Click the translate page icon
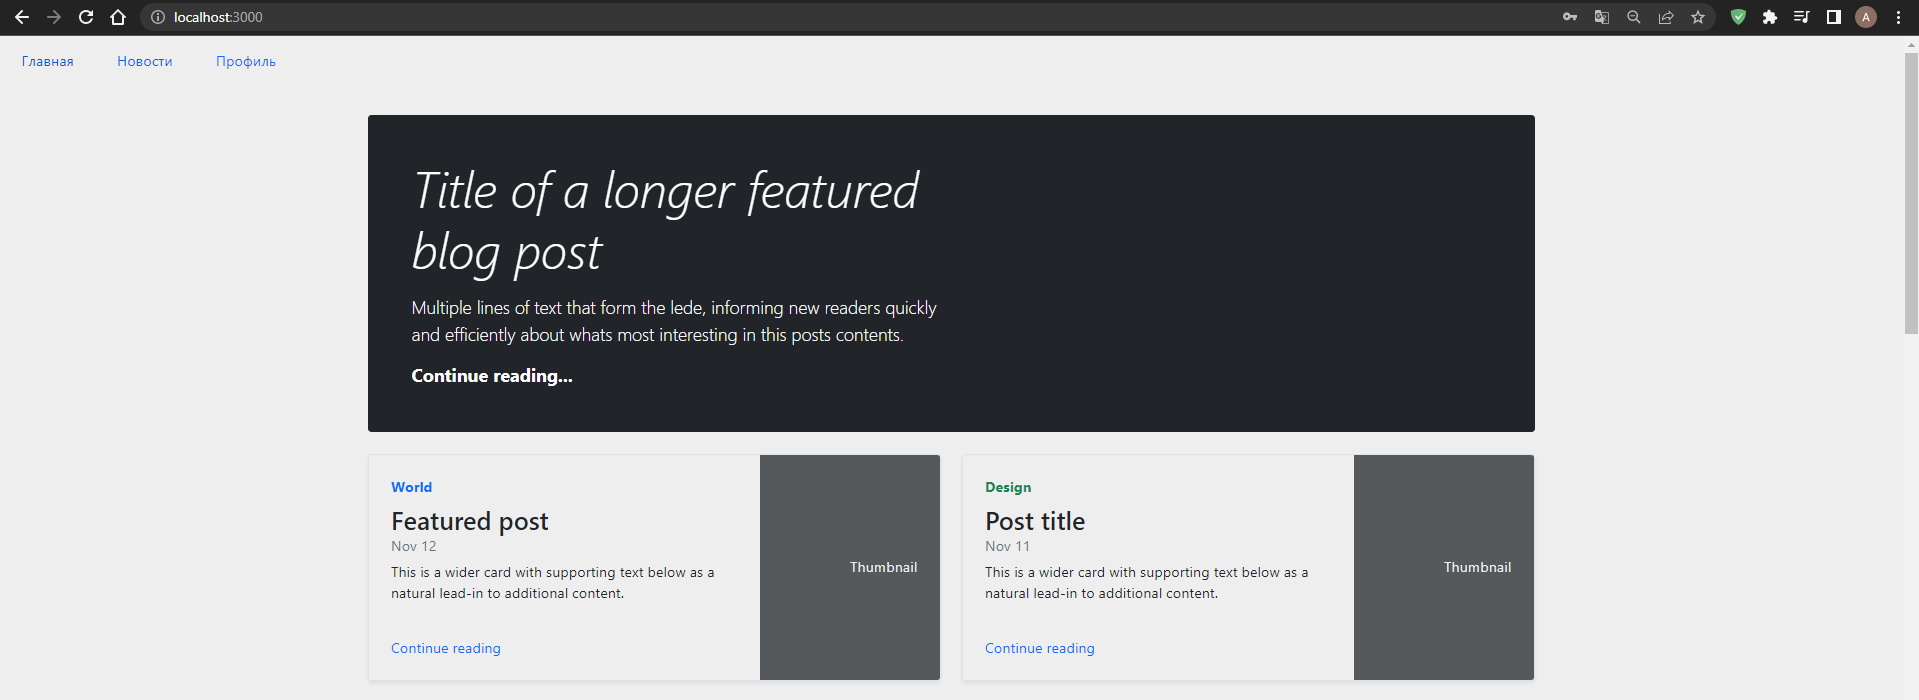The width and height of the screenshot is (1919, 700). (x=1602, y=17)
